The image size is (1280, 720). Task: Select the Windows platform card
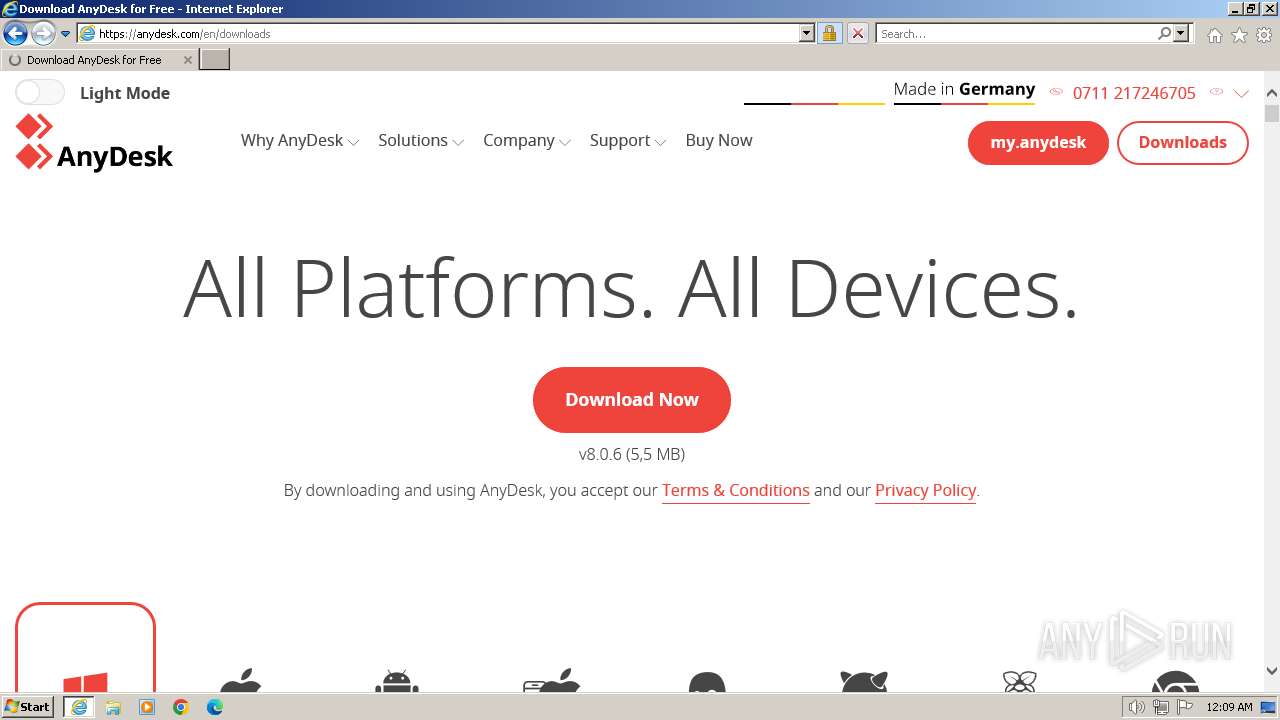click(85, 648)
